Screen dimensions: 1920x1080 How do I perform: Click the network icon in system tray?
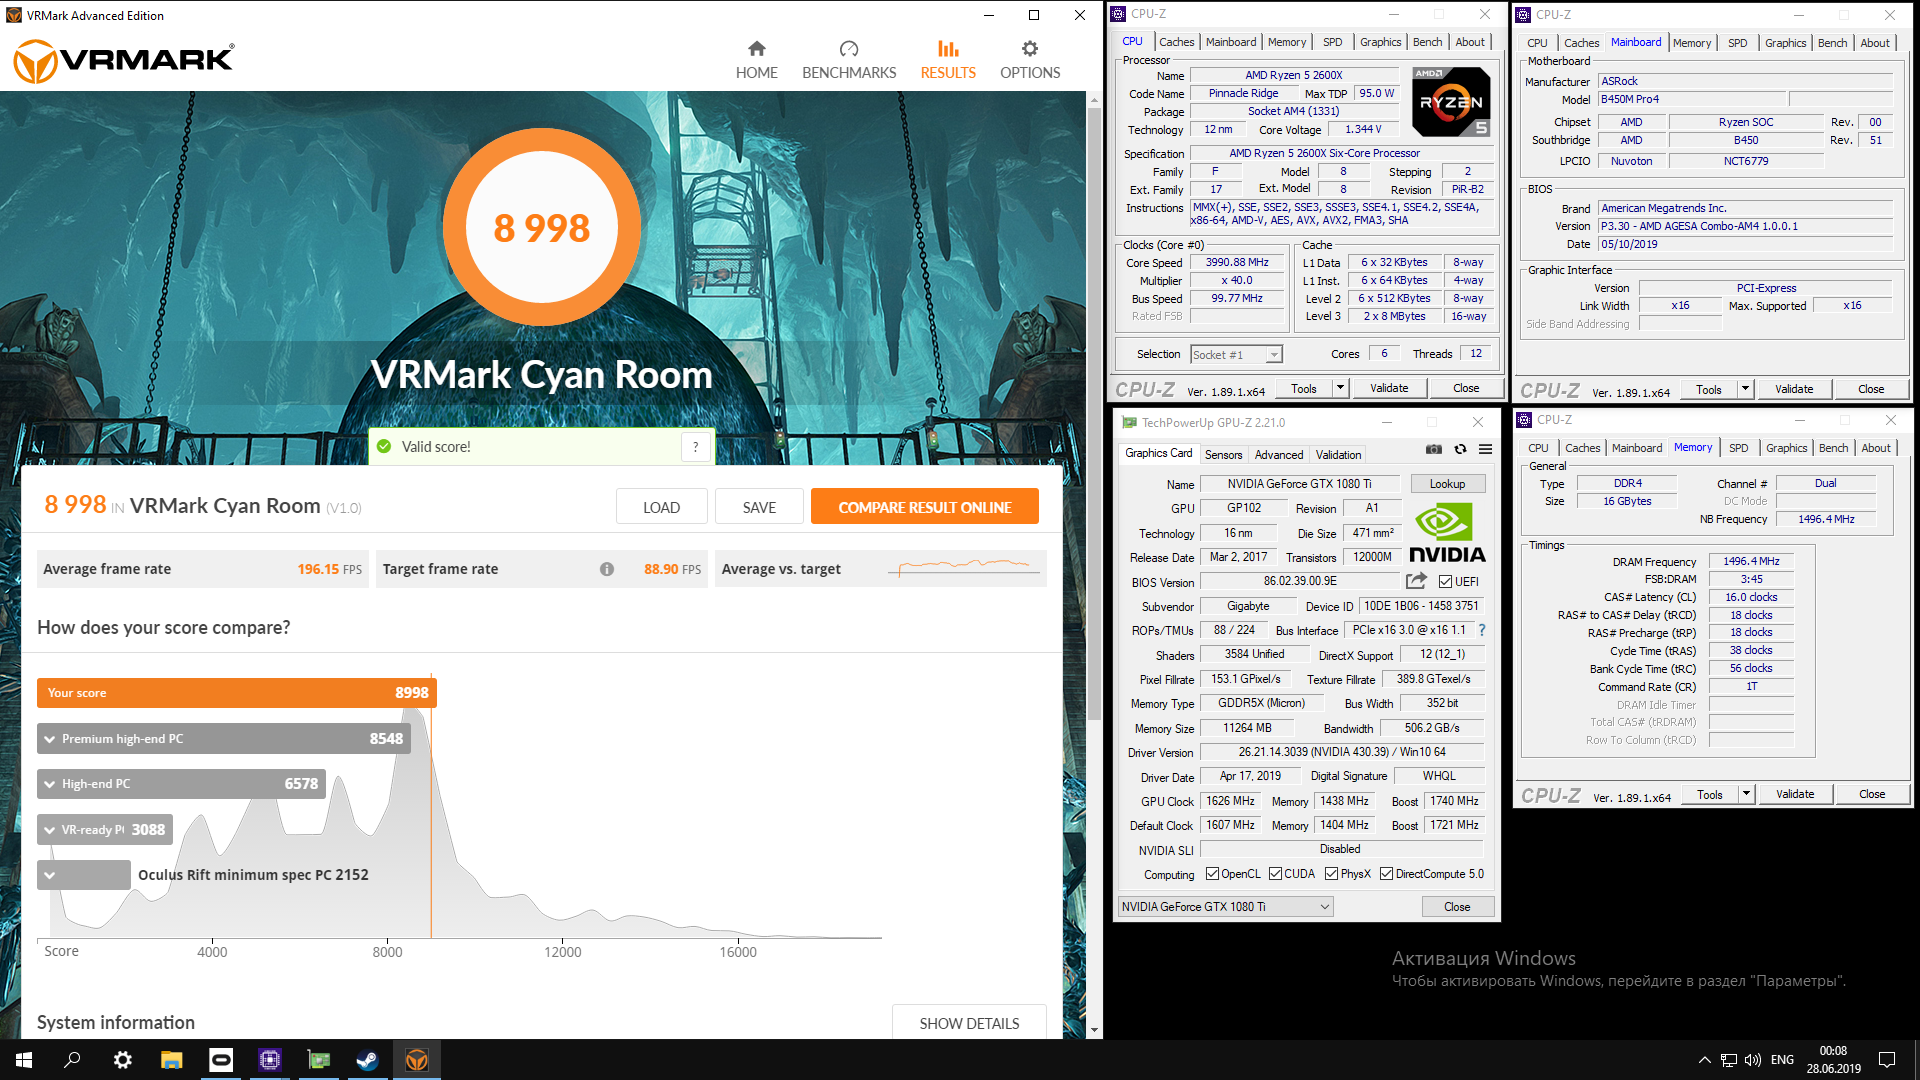[1728, 1060]
